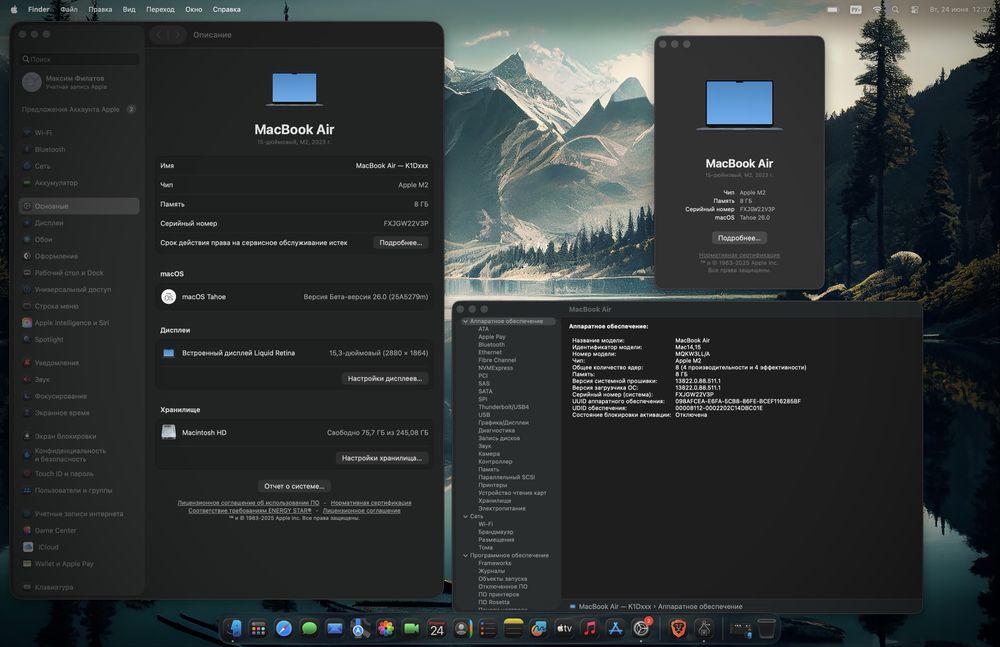Launch Music from the Dock

click(x=590, y=628)
